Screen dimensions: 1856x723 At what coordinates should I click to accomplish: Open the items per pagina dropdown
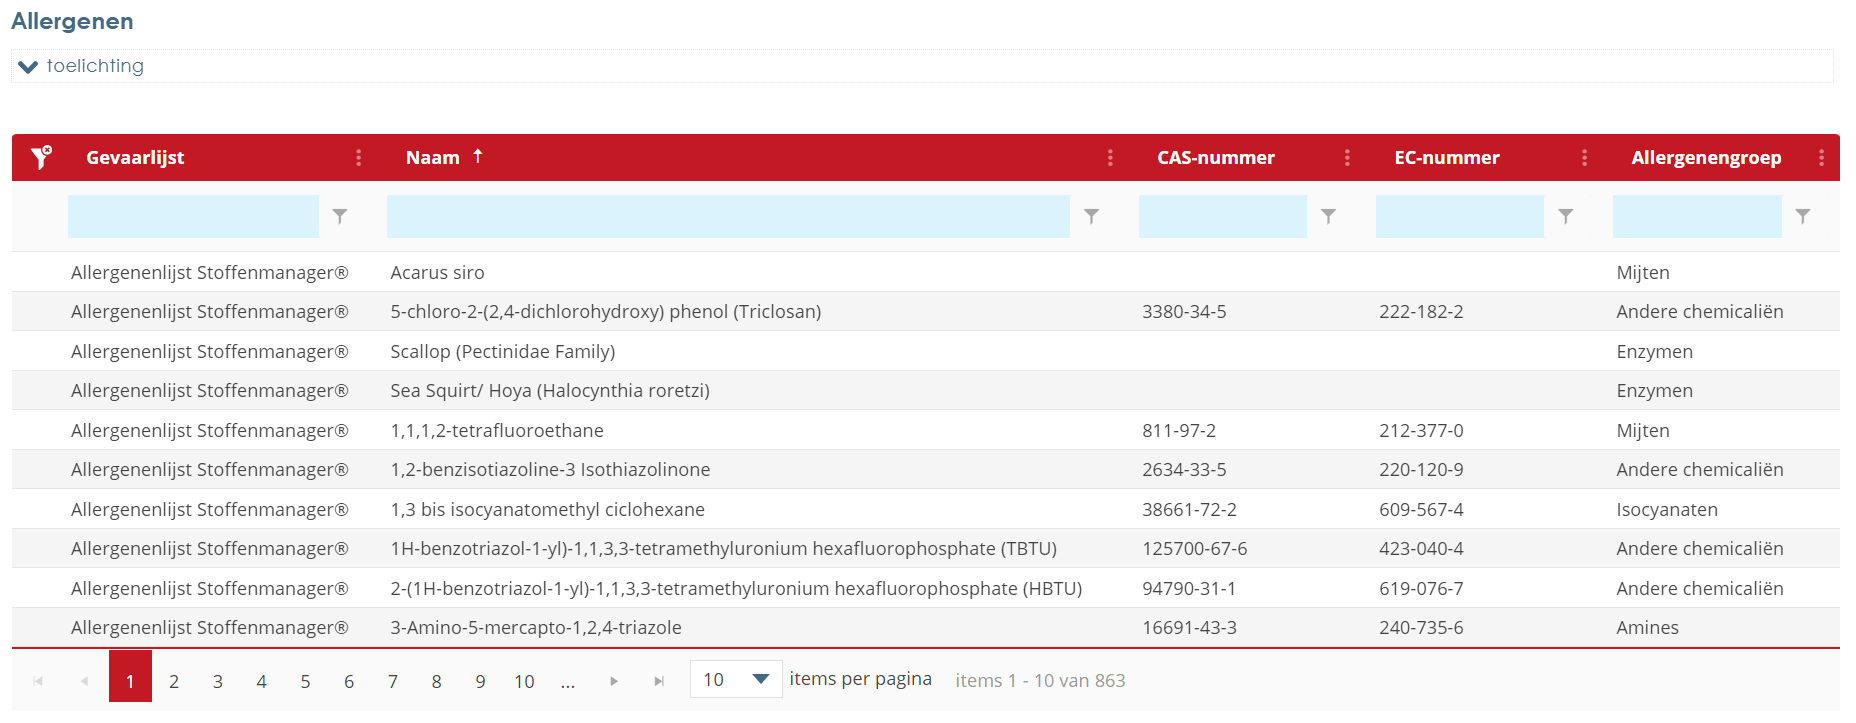[x=760, y=680]
